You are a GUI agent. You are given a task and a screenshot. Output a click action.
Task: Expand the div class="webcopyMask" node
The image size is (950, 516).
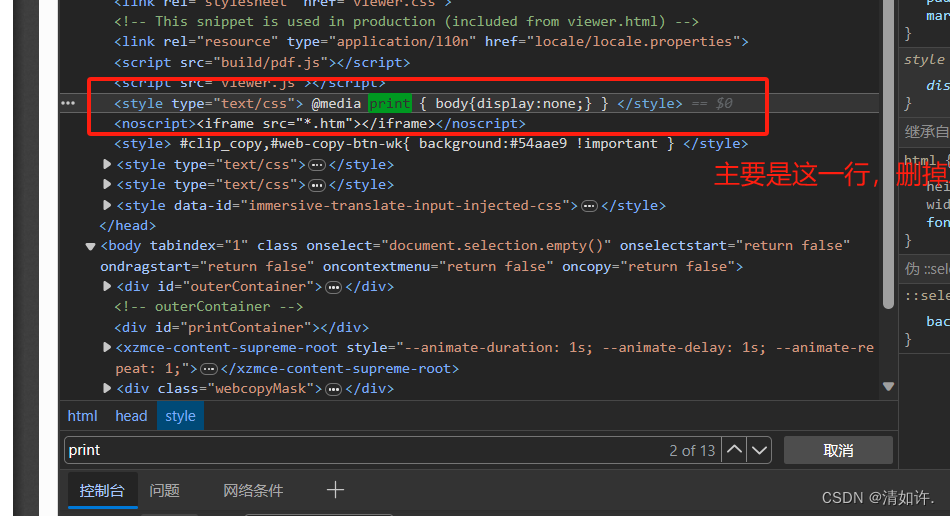pyautogui.click(x=107, y=388)
